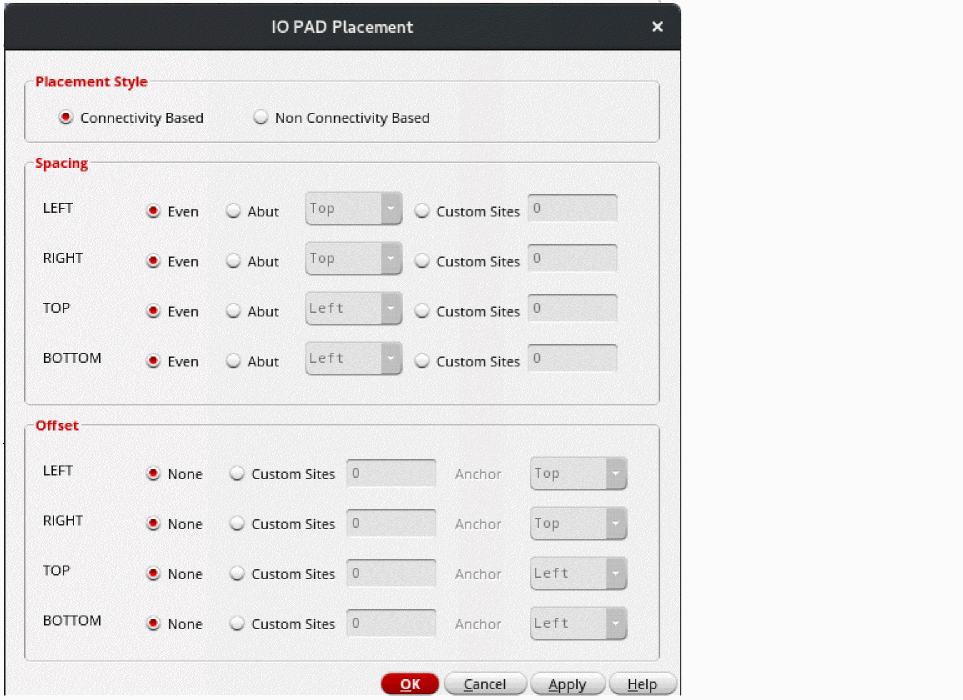Image resolution: width=963 pixels, height=700 pixels.
Task: Click the TOP offset custom sites field
Action: 391,573
